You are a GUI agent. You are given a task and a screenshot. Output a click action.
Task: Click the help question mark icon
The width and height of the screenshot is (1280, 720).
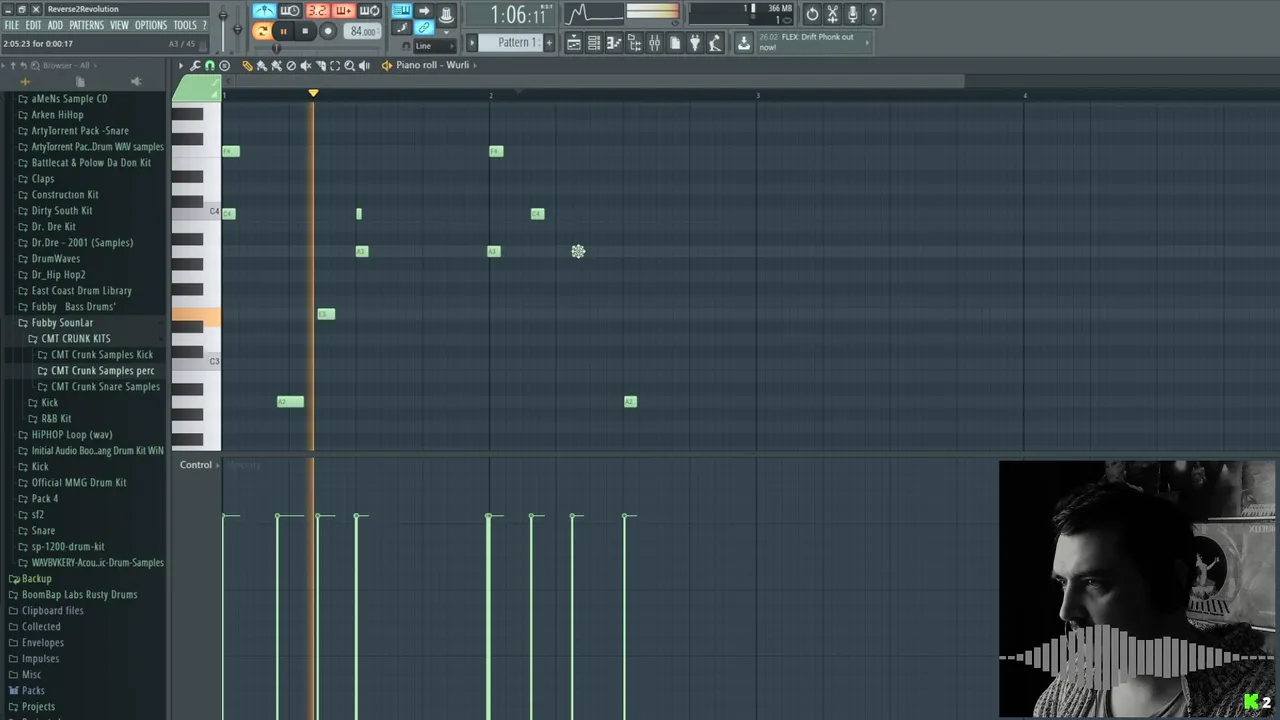[872, 14]
